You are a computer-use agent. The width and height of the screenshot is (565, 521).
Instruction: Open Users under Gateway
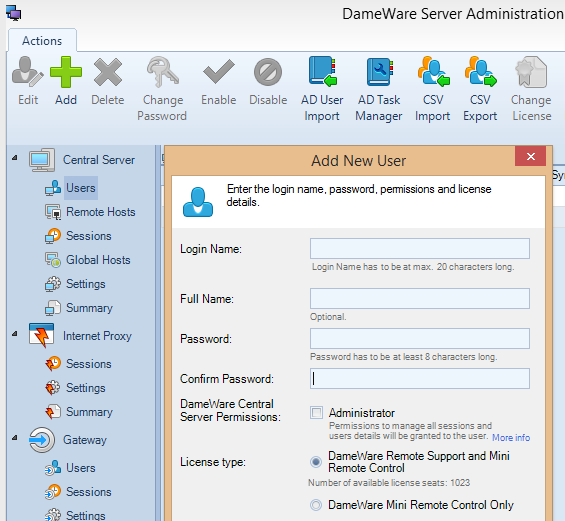point(81,468)
